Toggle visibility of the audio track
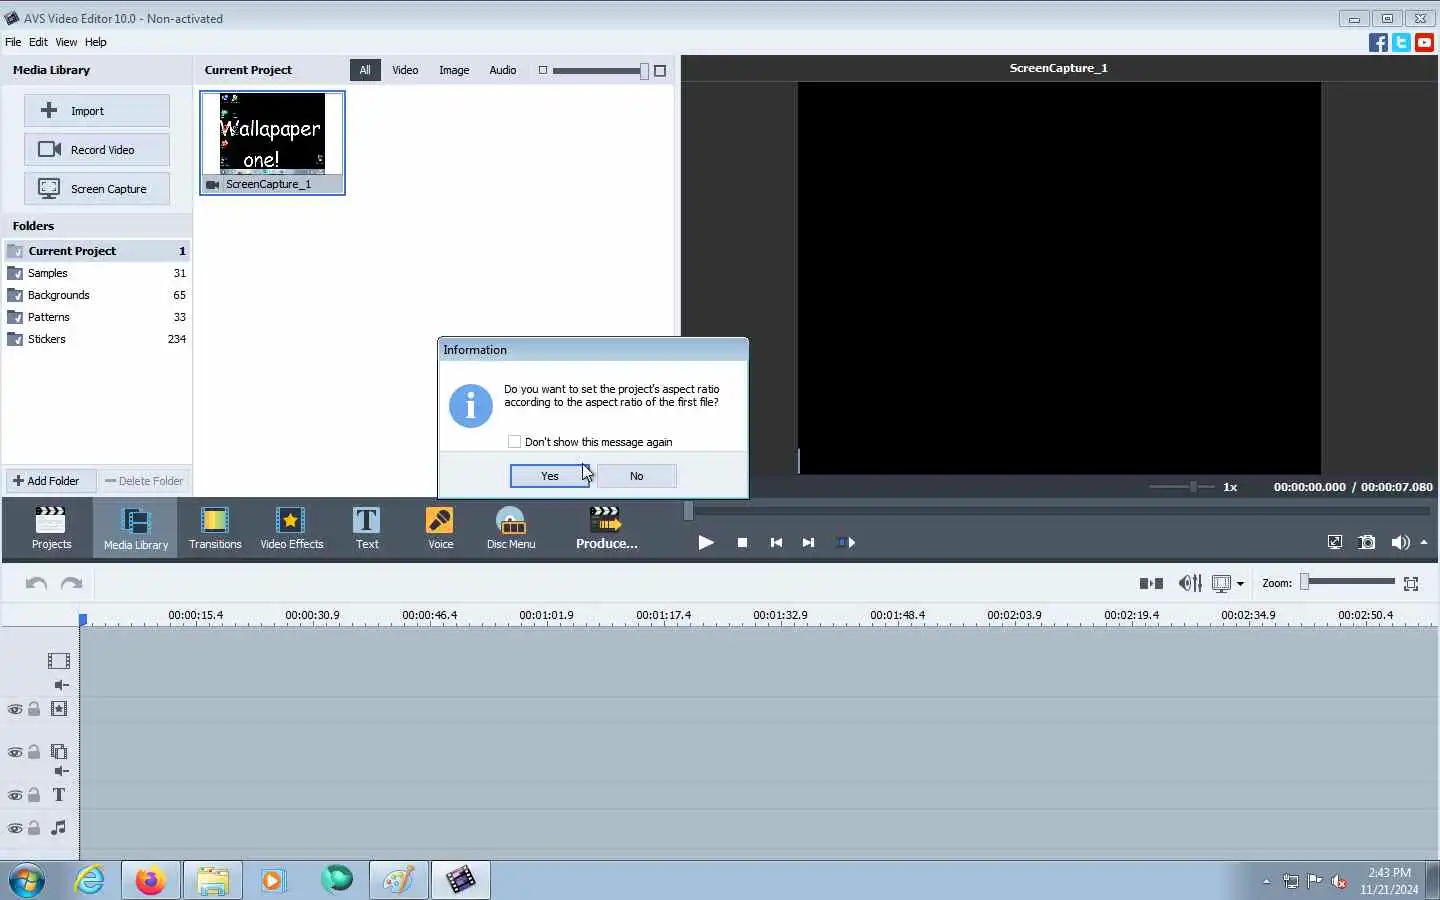Screen dimensions: 1440x900 click(15, 828)
